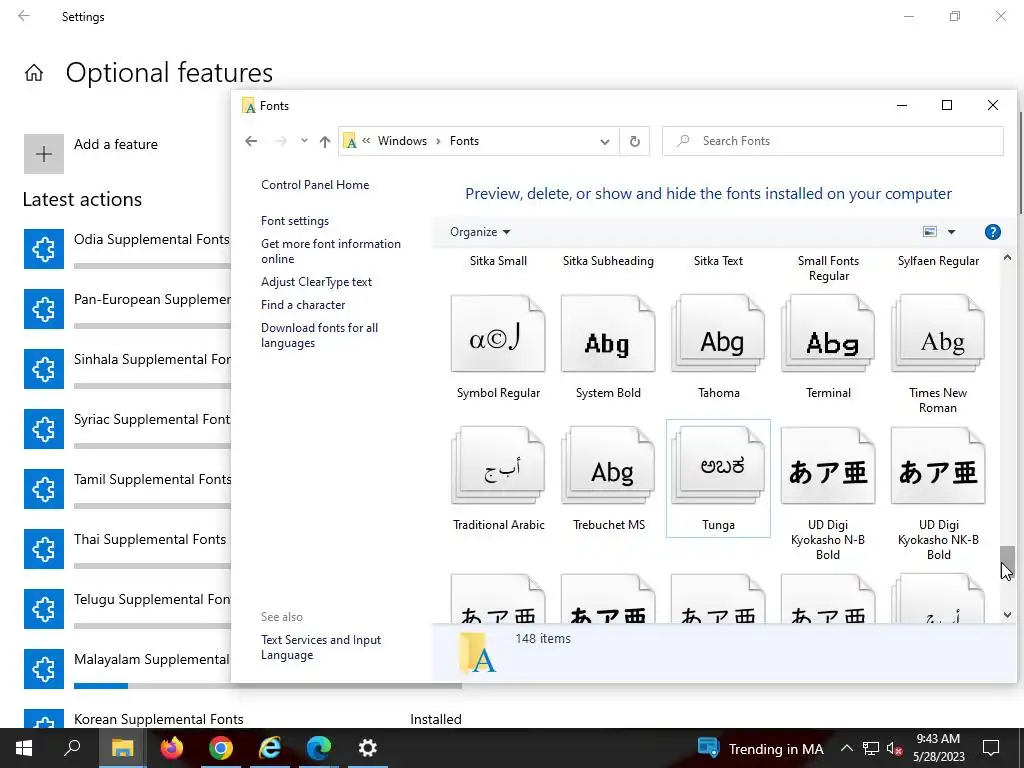
Task: Open File Explorer on the taskbar
Action: click(x=122, y=748)
